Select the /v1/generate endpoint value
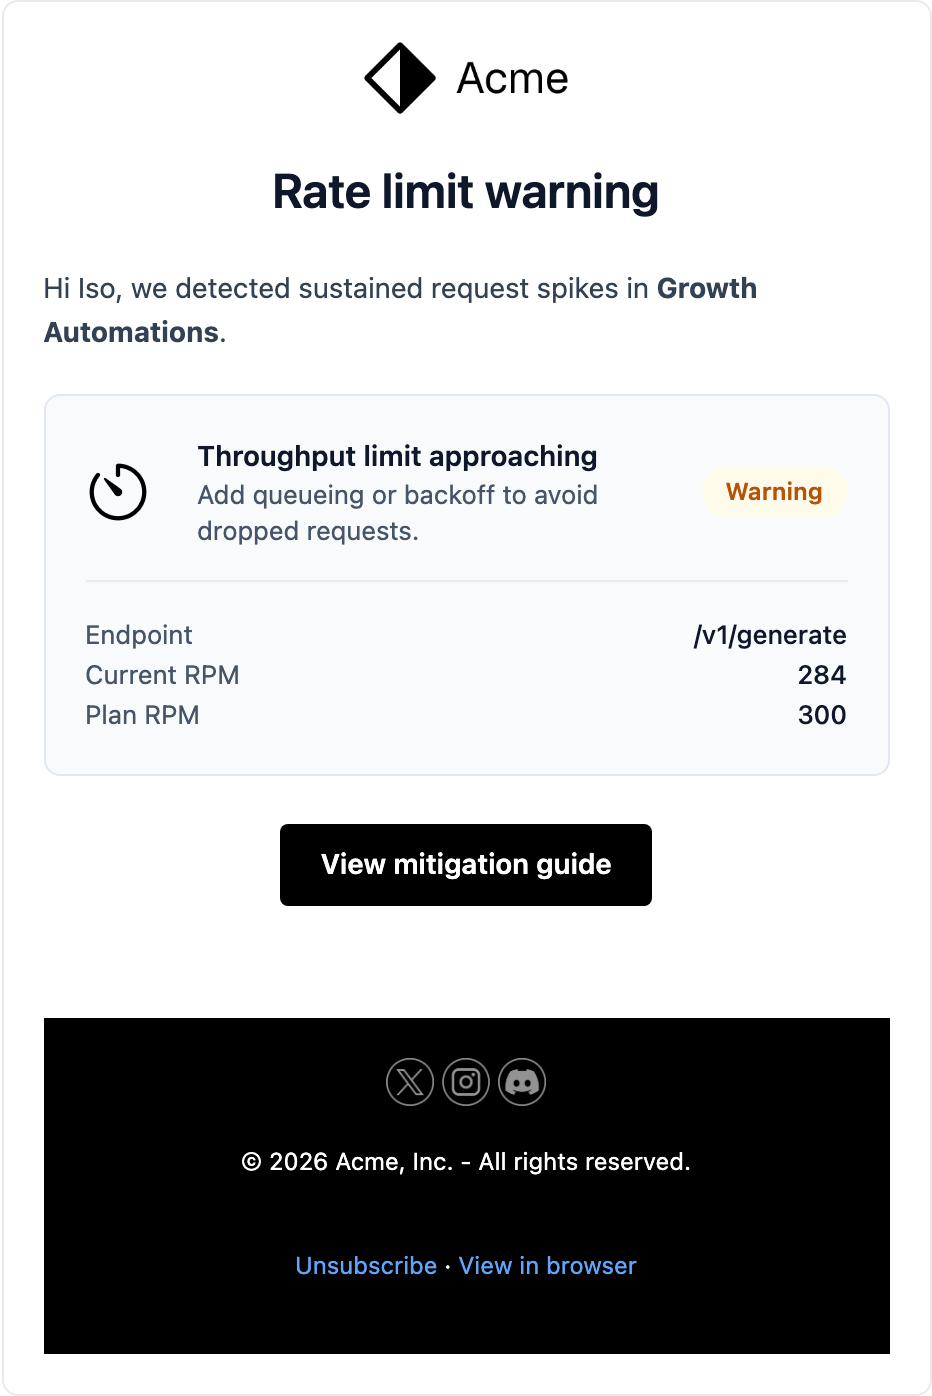The image size is (932, 1396). coord(770,635)
